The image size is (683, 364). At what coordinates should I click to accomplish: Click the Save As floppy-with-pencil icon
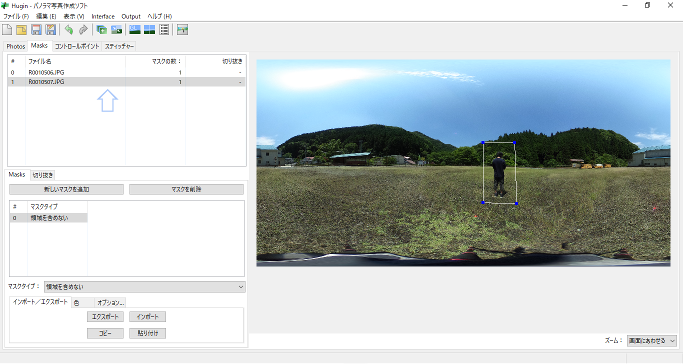51,30
